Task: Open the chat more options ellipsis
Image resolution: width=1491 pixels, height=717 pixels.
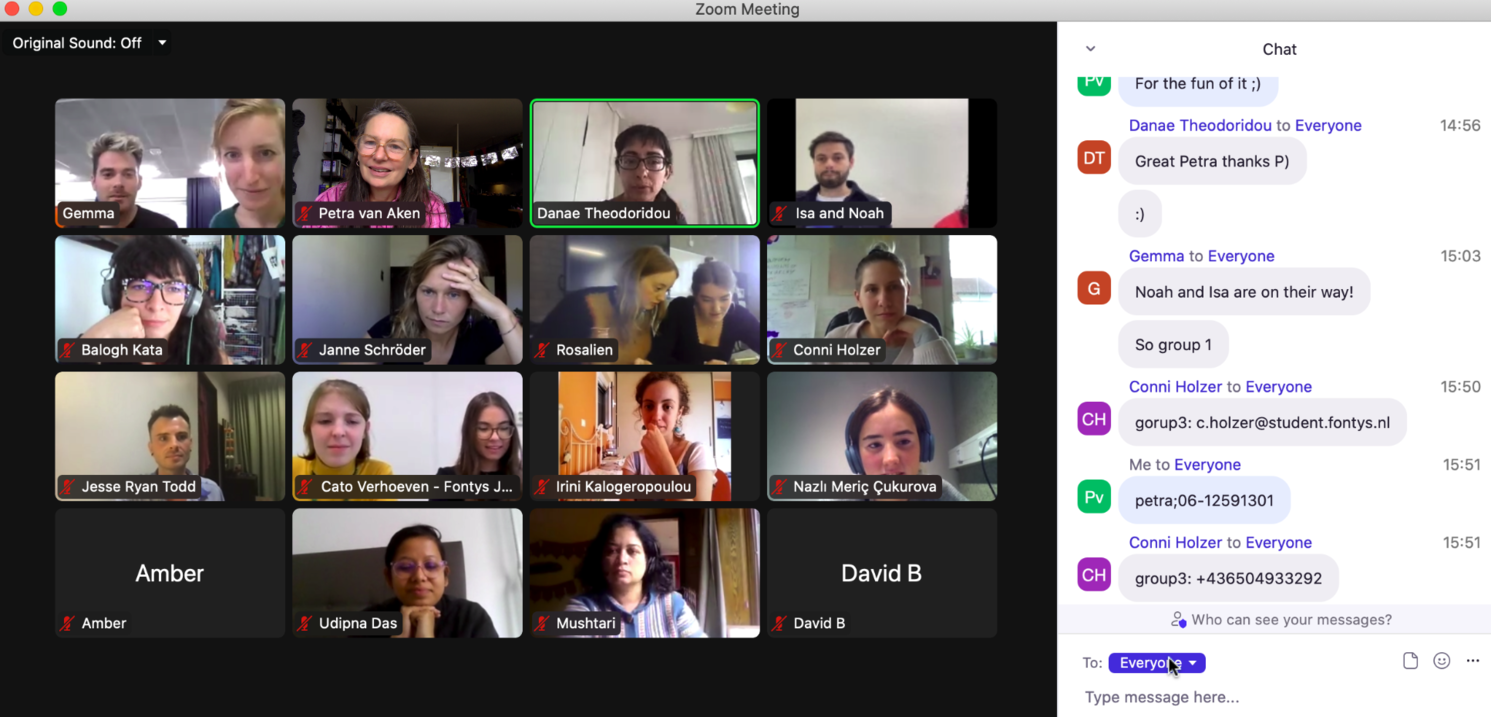Action: [x=1473, y=661]
